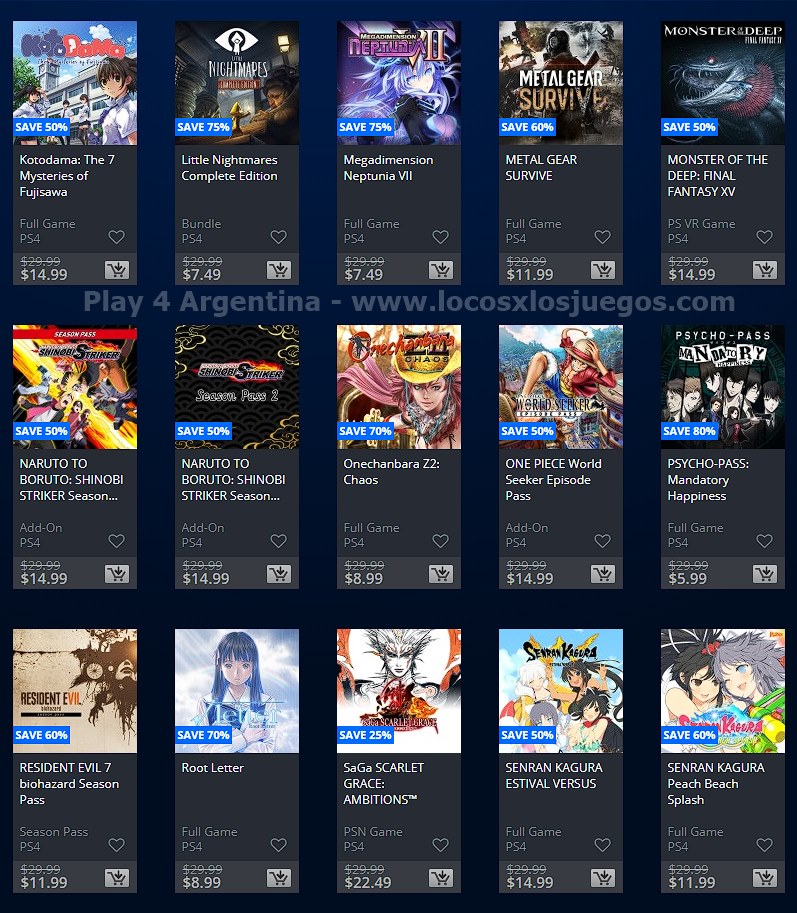Open the Root Letter cover image

[x=237, y=691]
